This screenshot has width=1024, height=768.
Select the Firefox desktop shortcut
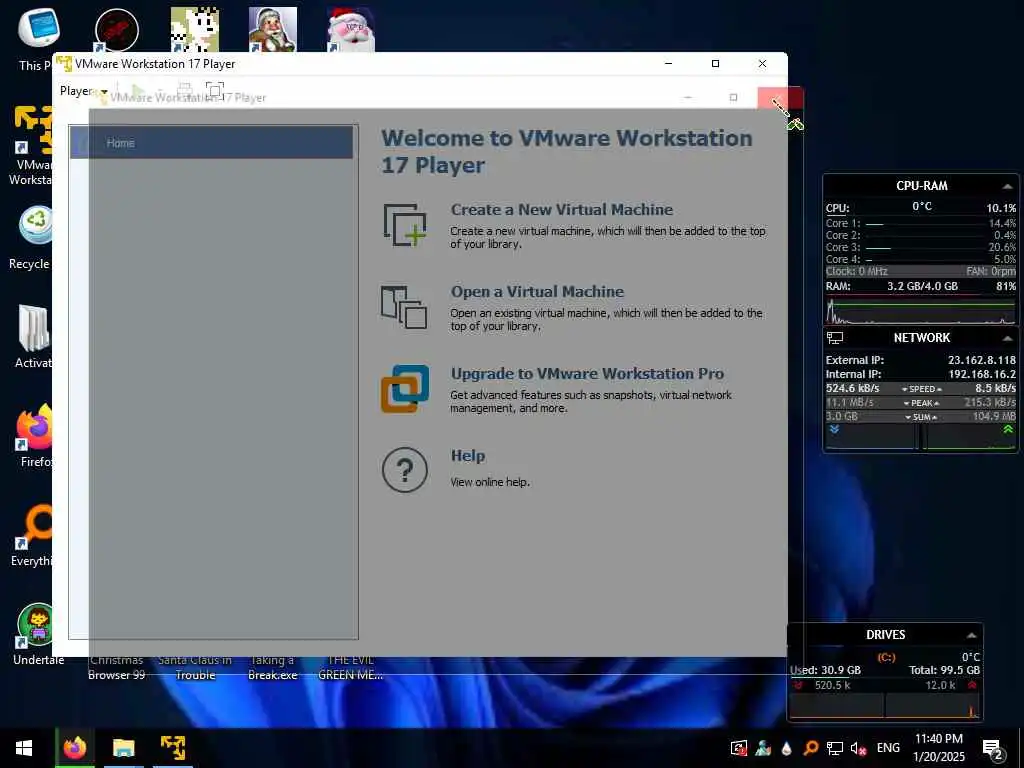point(34,435)
